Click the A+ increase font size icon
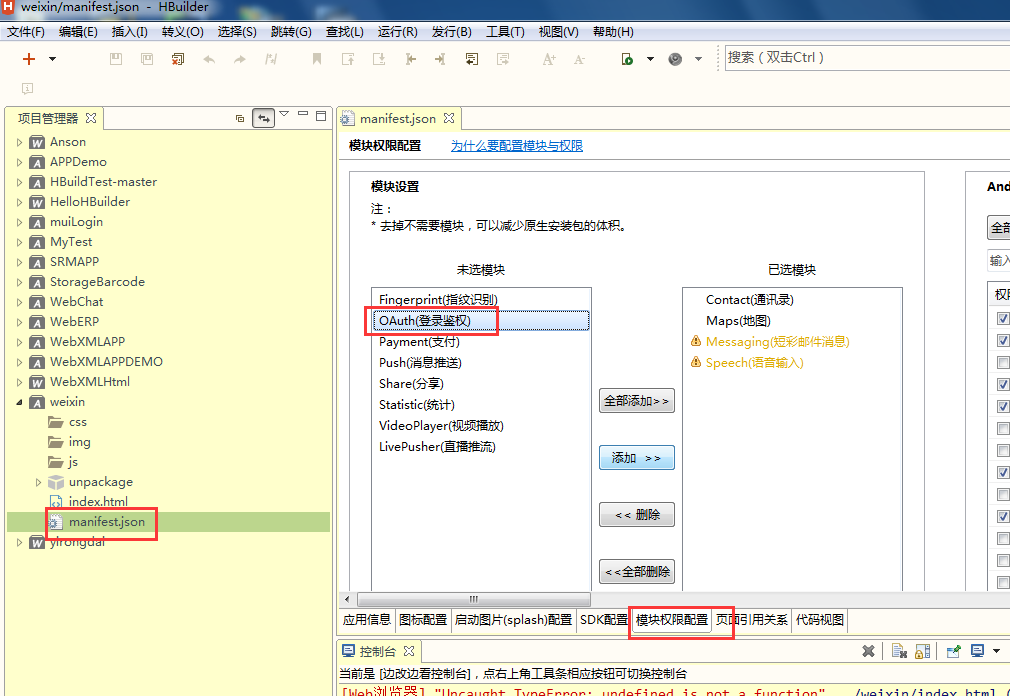This screenshot has height=696, width=1010. click(x=549, y=59)
